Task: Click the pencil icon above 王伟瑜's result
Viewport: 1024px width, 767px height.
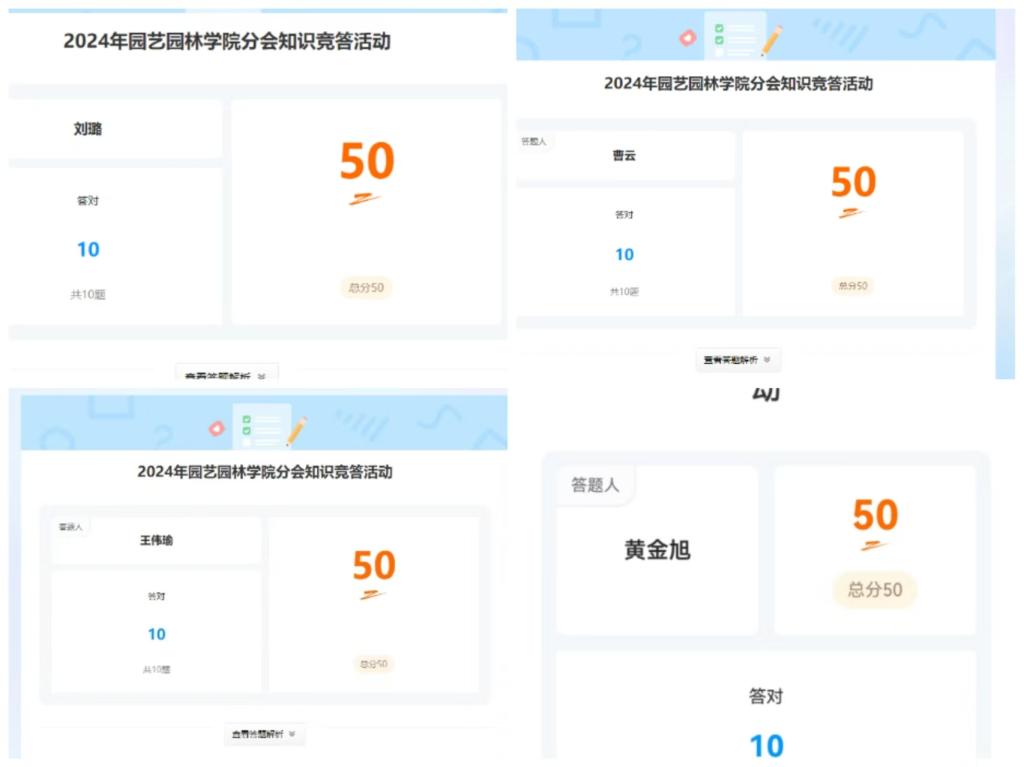Action: point(296,431)
